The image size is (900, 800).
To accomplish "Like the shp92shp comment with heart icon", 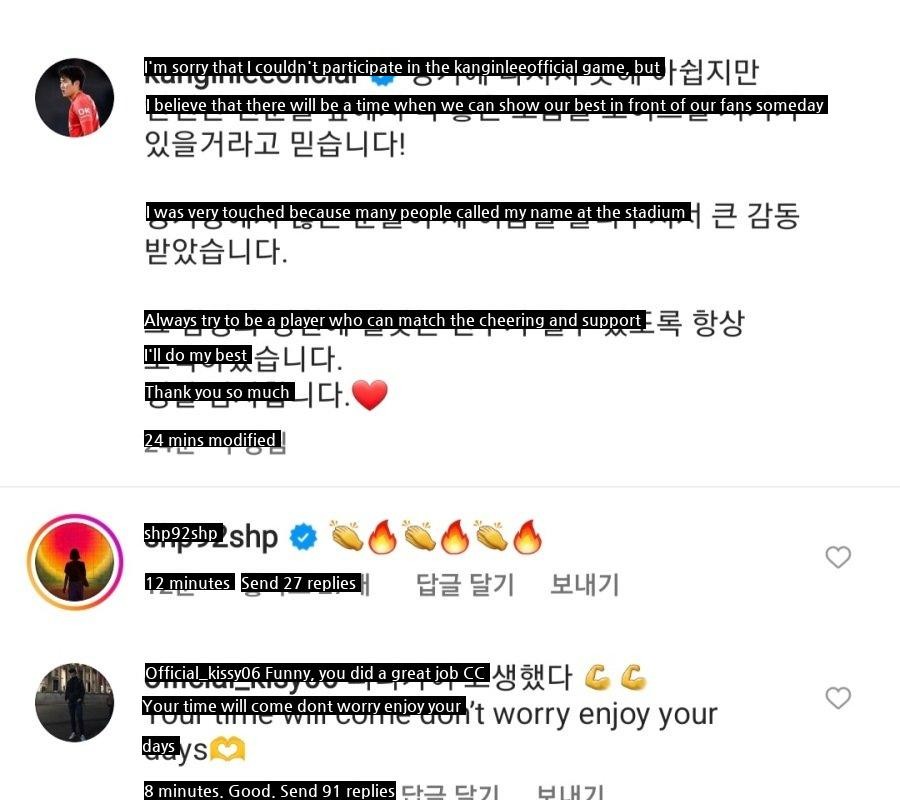I will [838, 557].
